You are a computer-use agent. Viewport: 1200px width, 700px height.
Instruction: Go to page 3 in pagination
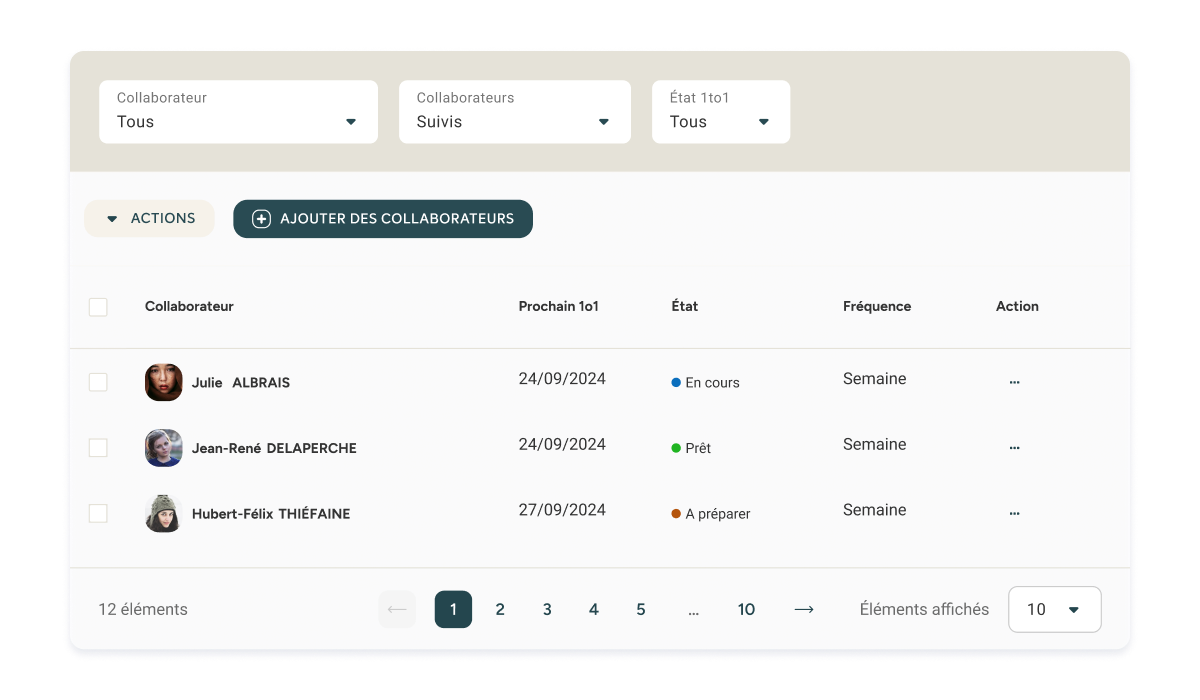[x=547, y=609]
